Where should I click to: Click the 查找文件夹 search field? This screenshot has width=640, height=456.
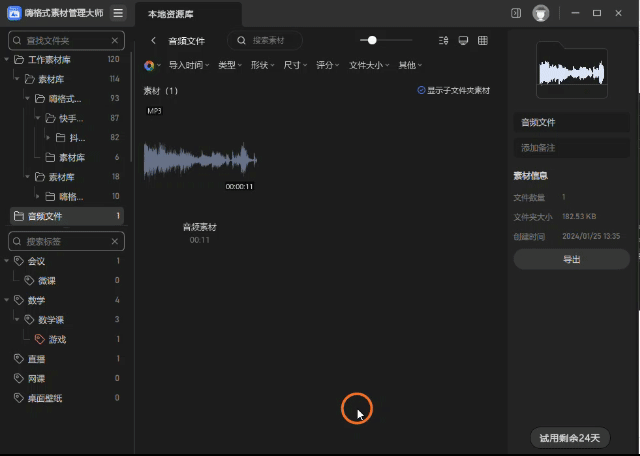pyautogui.click(x=67, y=40)
